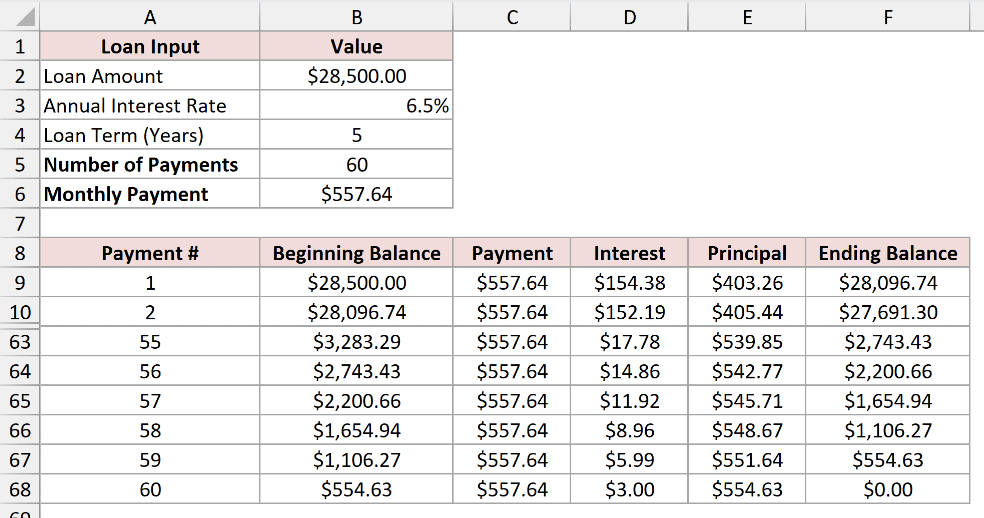Select principal cell $539.85
Viewport: 984px width, 518px height.
tap(747, 342)
